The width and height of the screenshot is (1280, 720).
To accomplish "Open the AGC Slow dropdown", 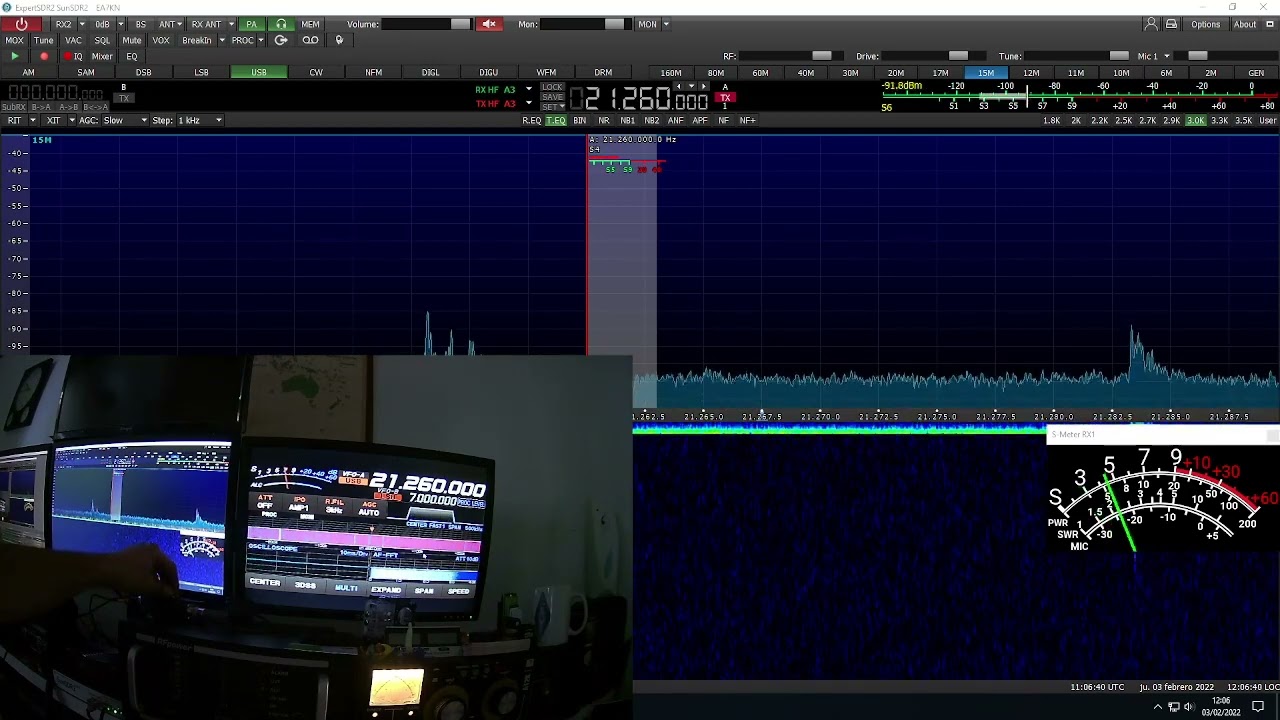I will [125, 120].
